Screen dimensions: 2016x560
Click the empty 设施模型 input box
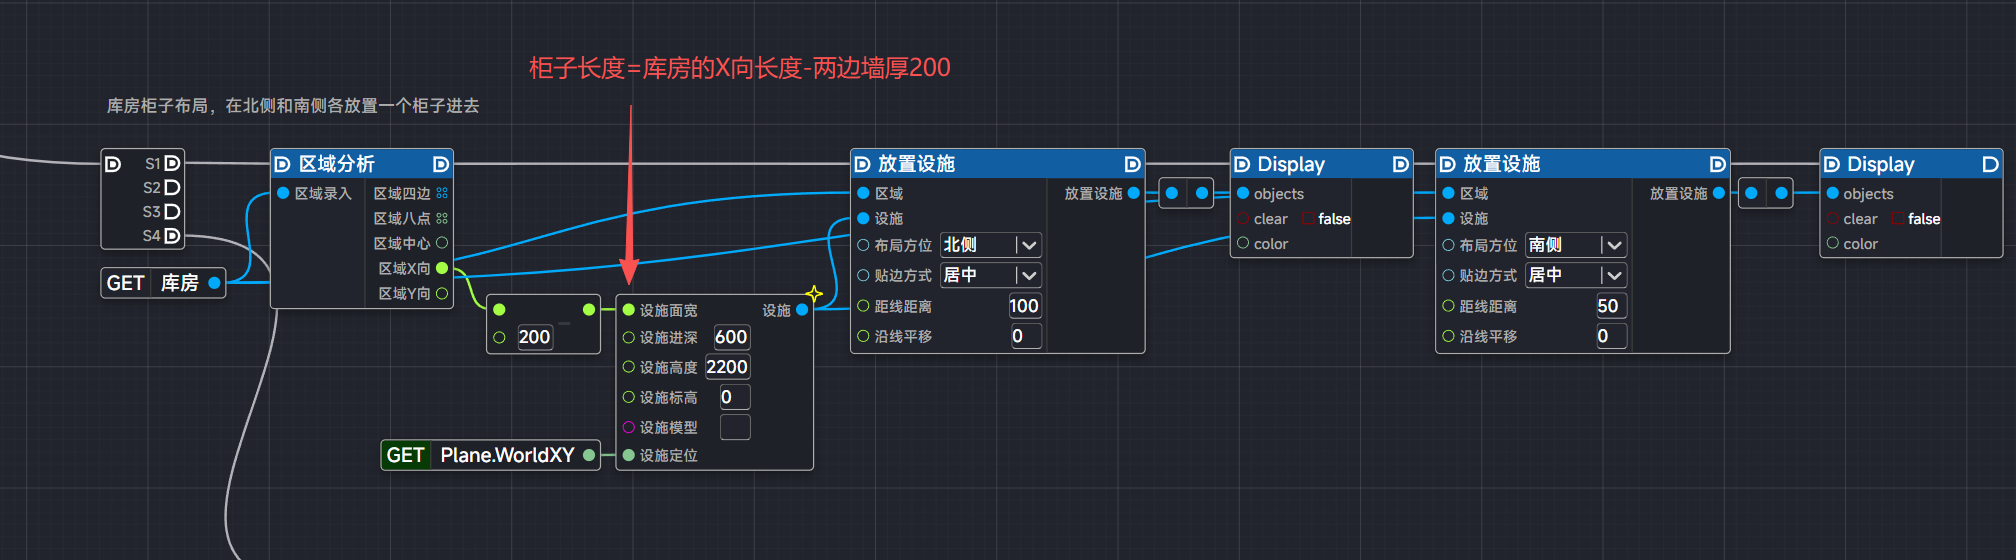coord(734,427)
